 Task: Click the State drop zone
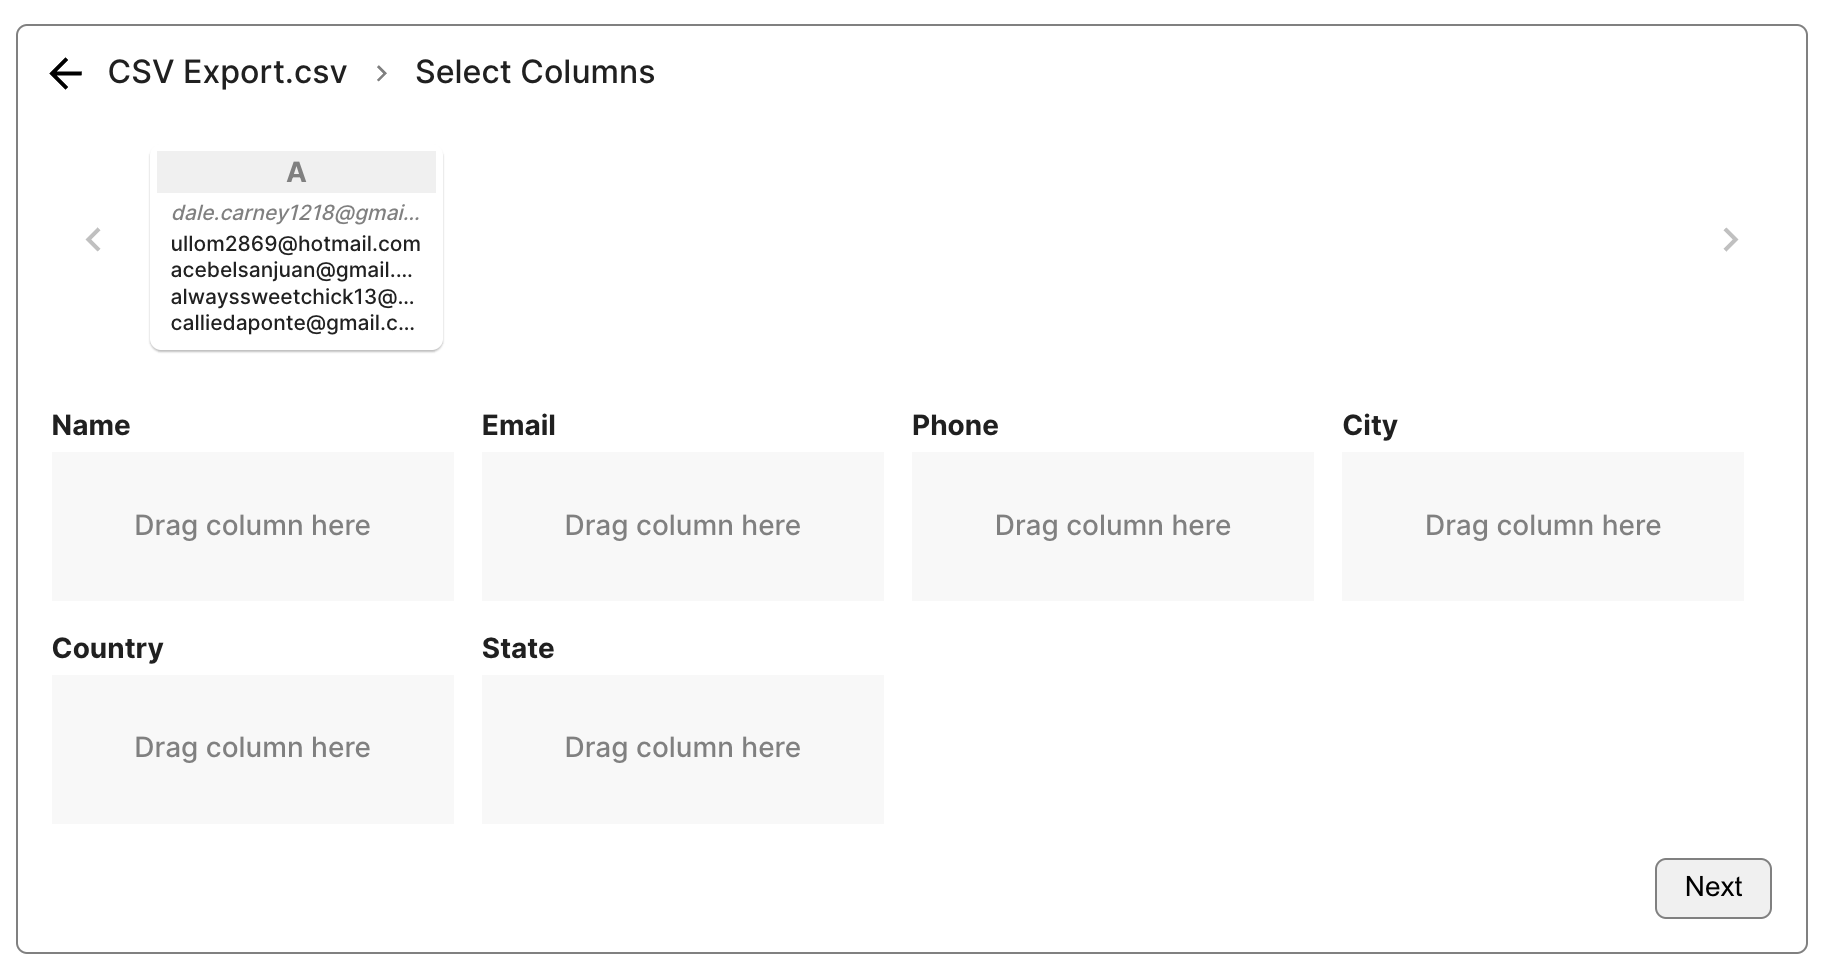[683, 749]
